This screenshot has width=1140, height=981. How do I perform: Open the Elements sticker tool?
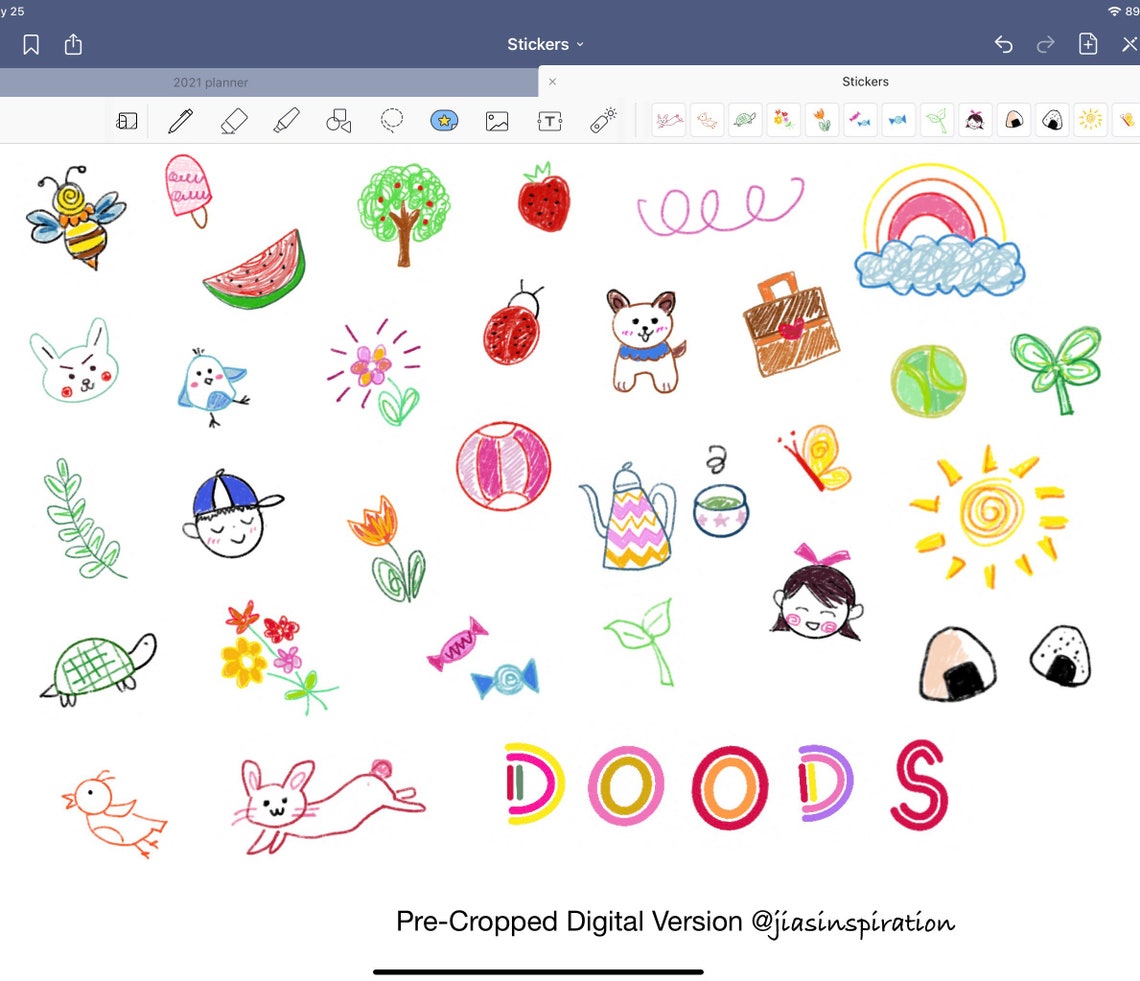click(x=443, y=119)
